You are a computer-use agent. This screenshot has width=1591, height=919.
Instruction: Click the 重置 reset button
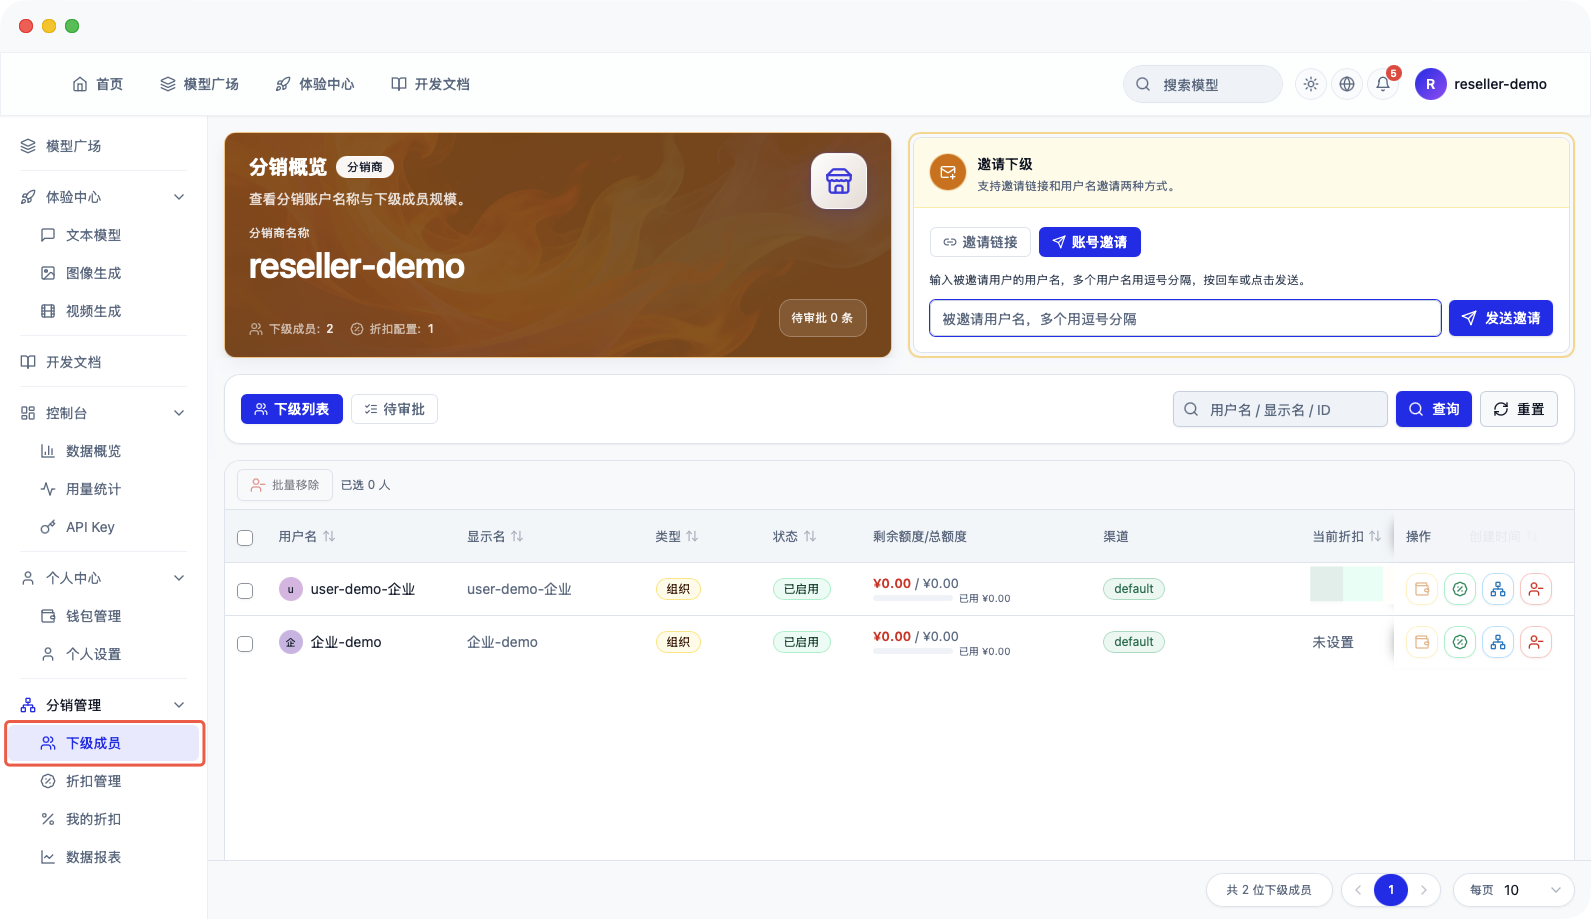tap(1519, 409)
